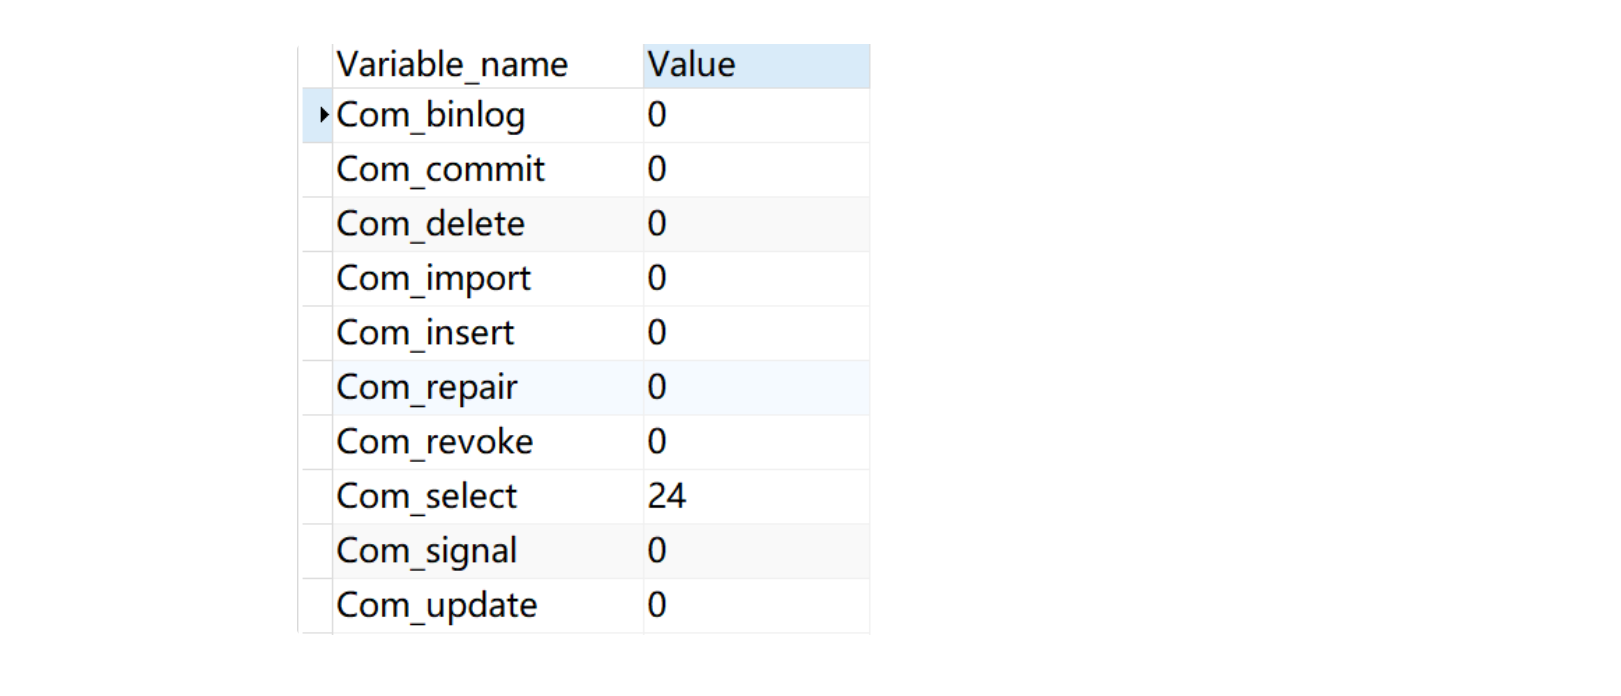Click the value 24 for Com_select
The image size is (1621, 696).
click(x=667, y=497)
